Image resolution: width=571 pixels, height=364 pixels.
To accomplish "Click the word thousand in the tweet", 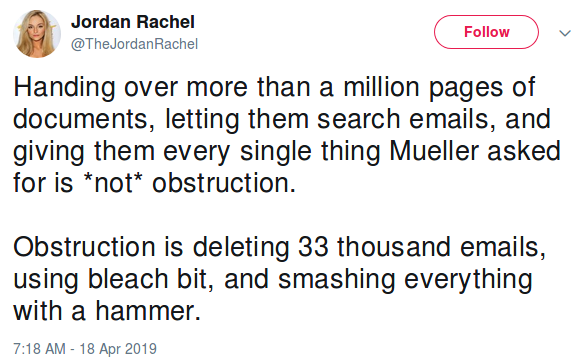I will 394,247.
